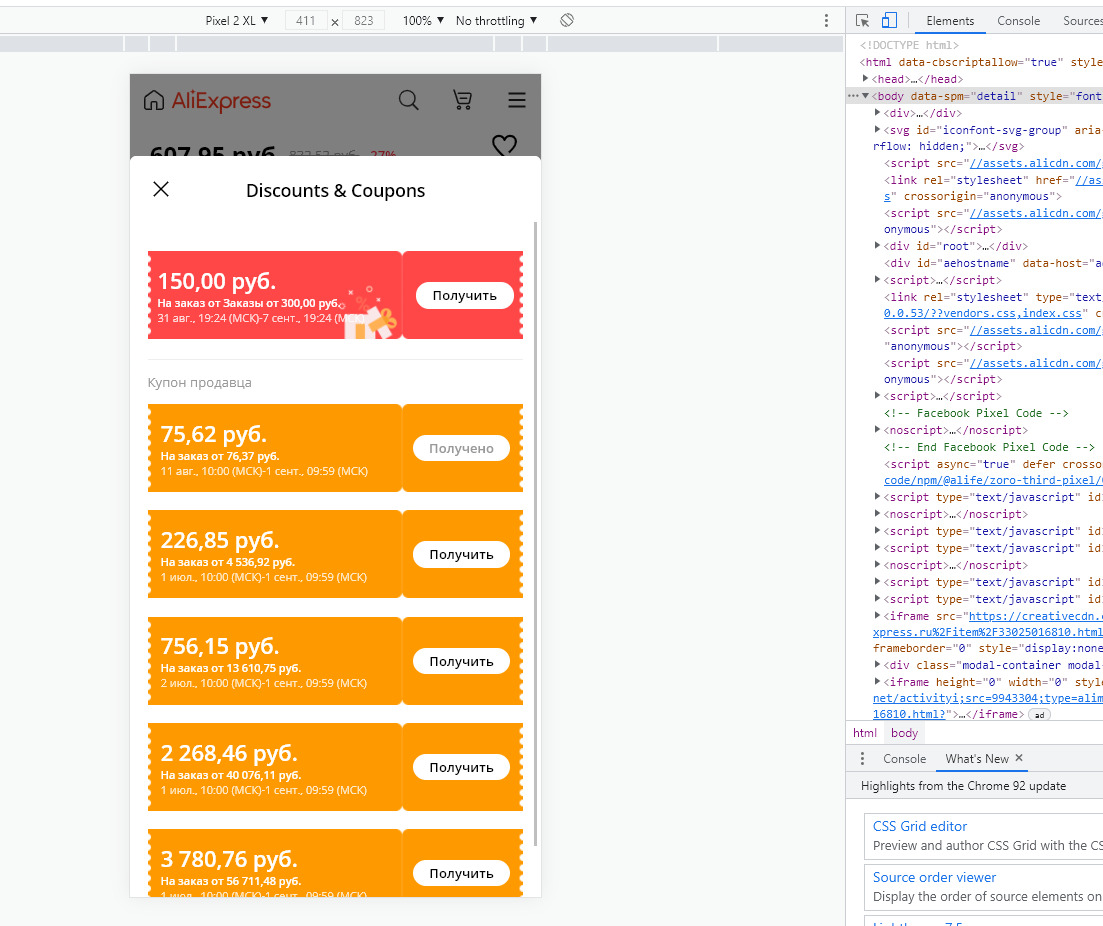Close the What's New drawer tab
Viewport: 1103px width, 926px height.
1019,758
